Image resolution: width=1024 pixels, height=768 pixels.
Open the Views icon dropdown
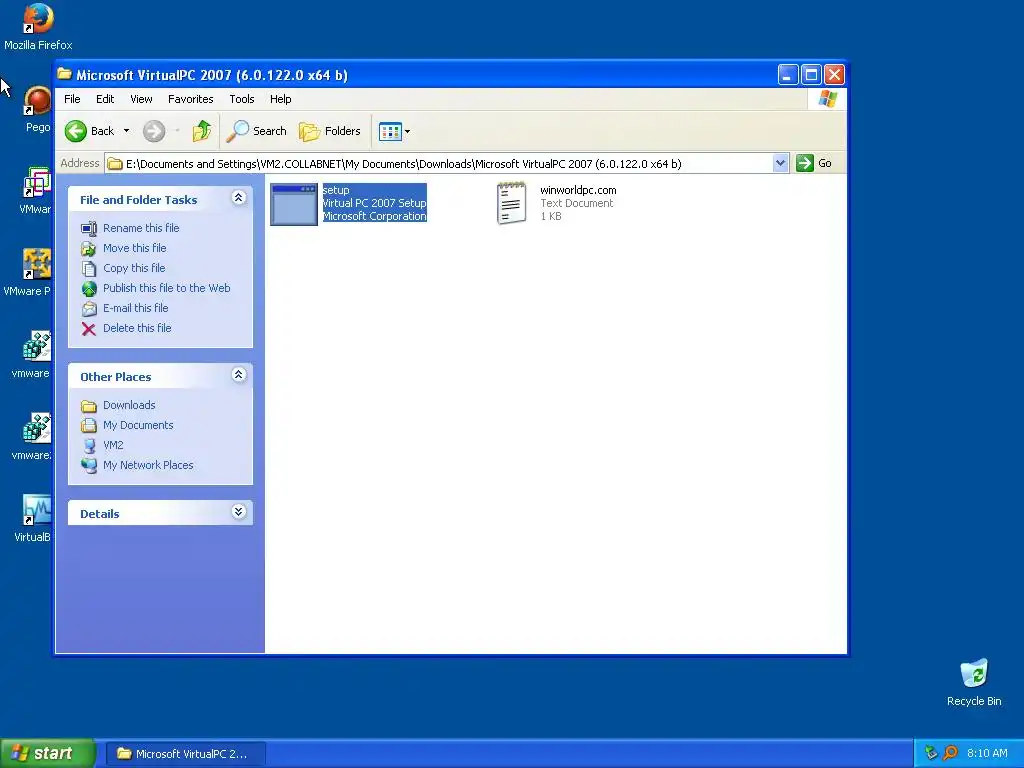pyautogui.click(x=394, y=131)
